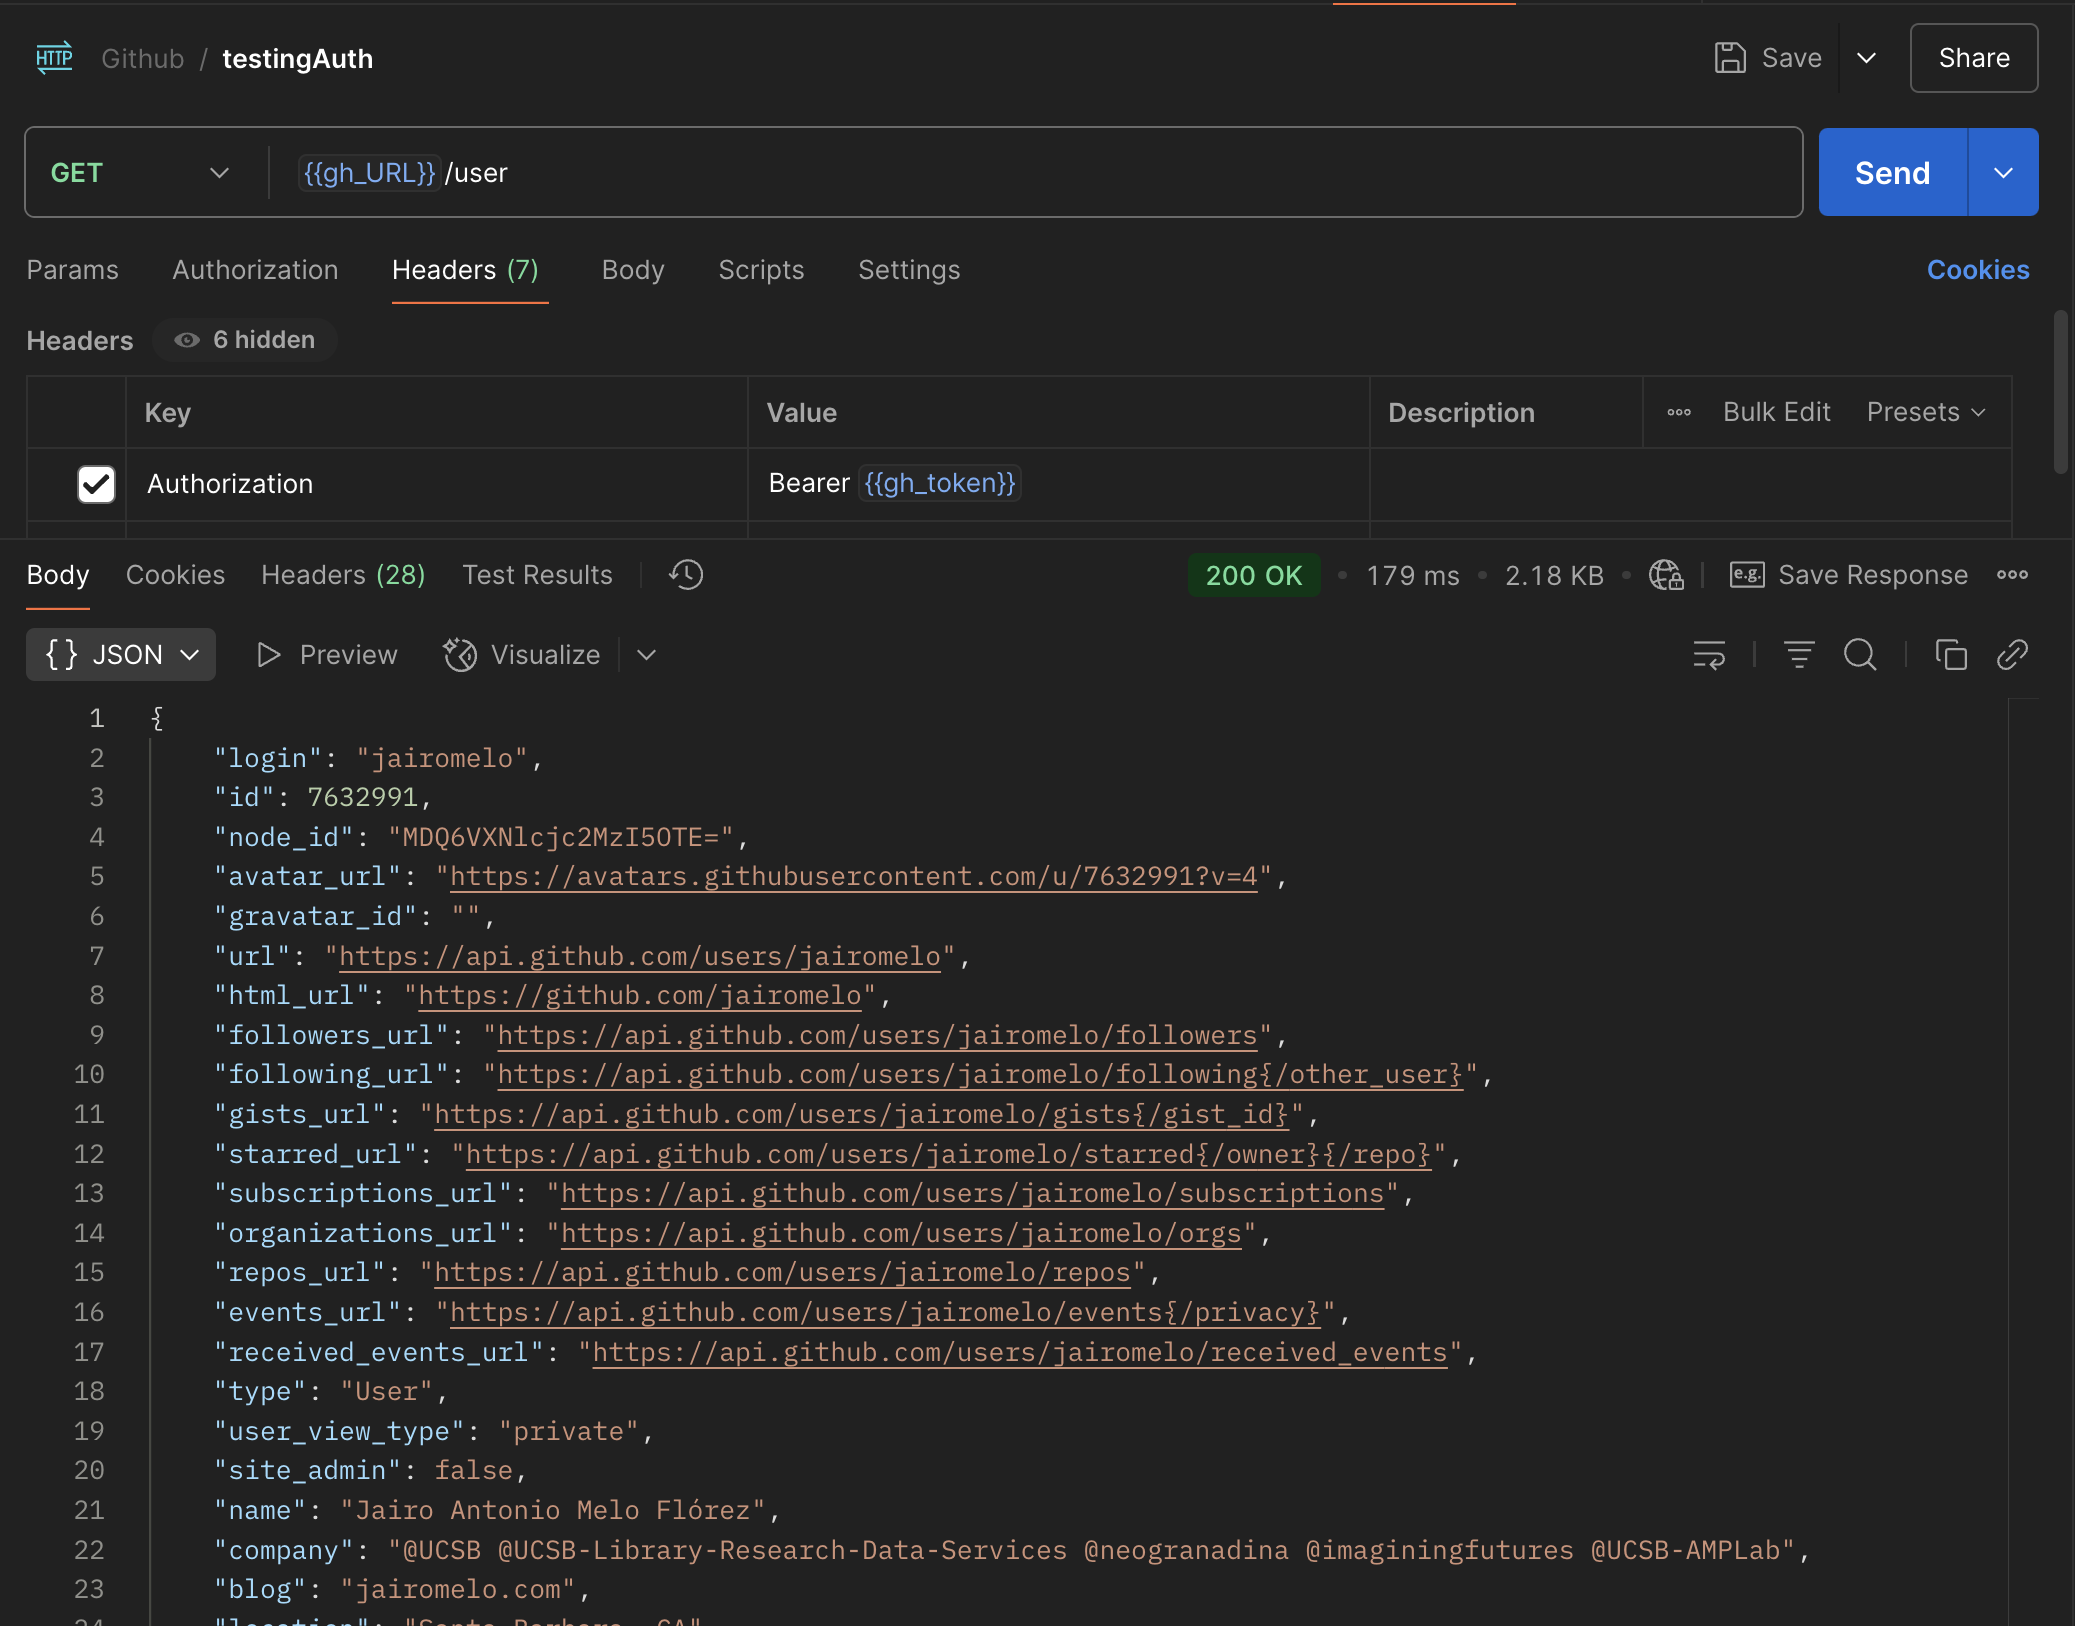Click the network globe lock icon

tap(1666, 575)
